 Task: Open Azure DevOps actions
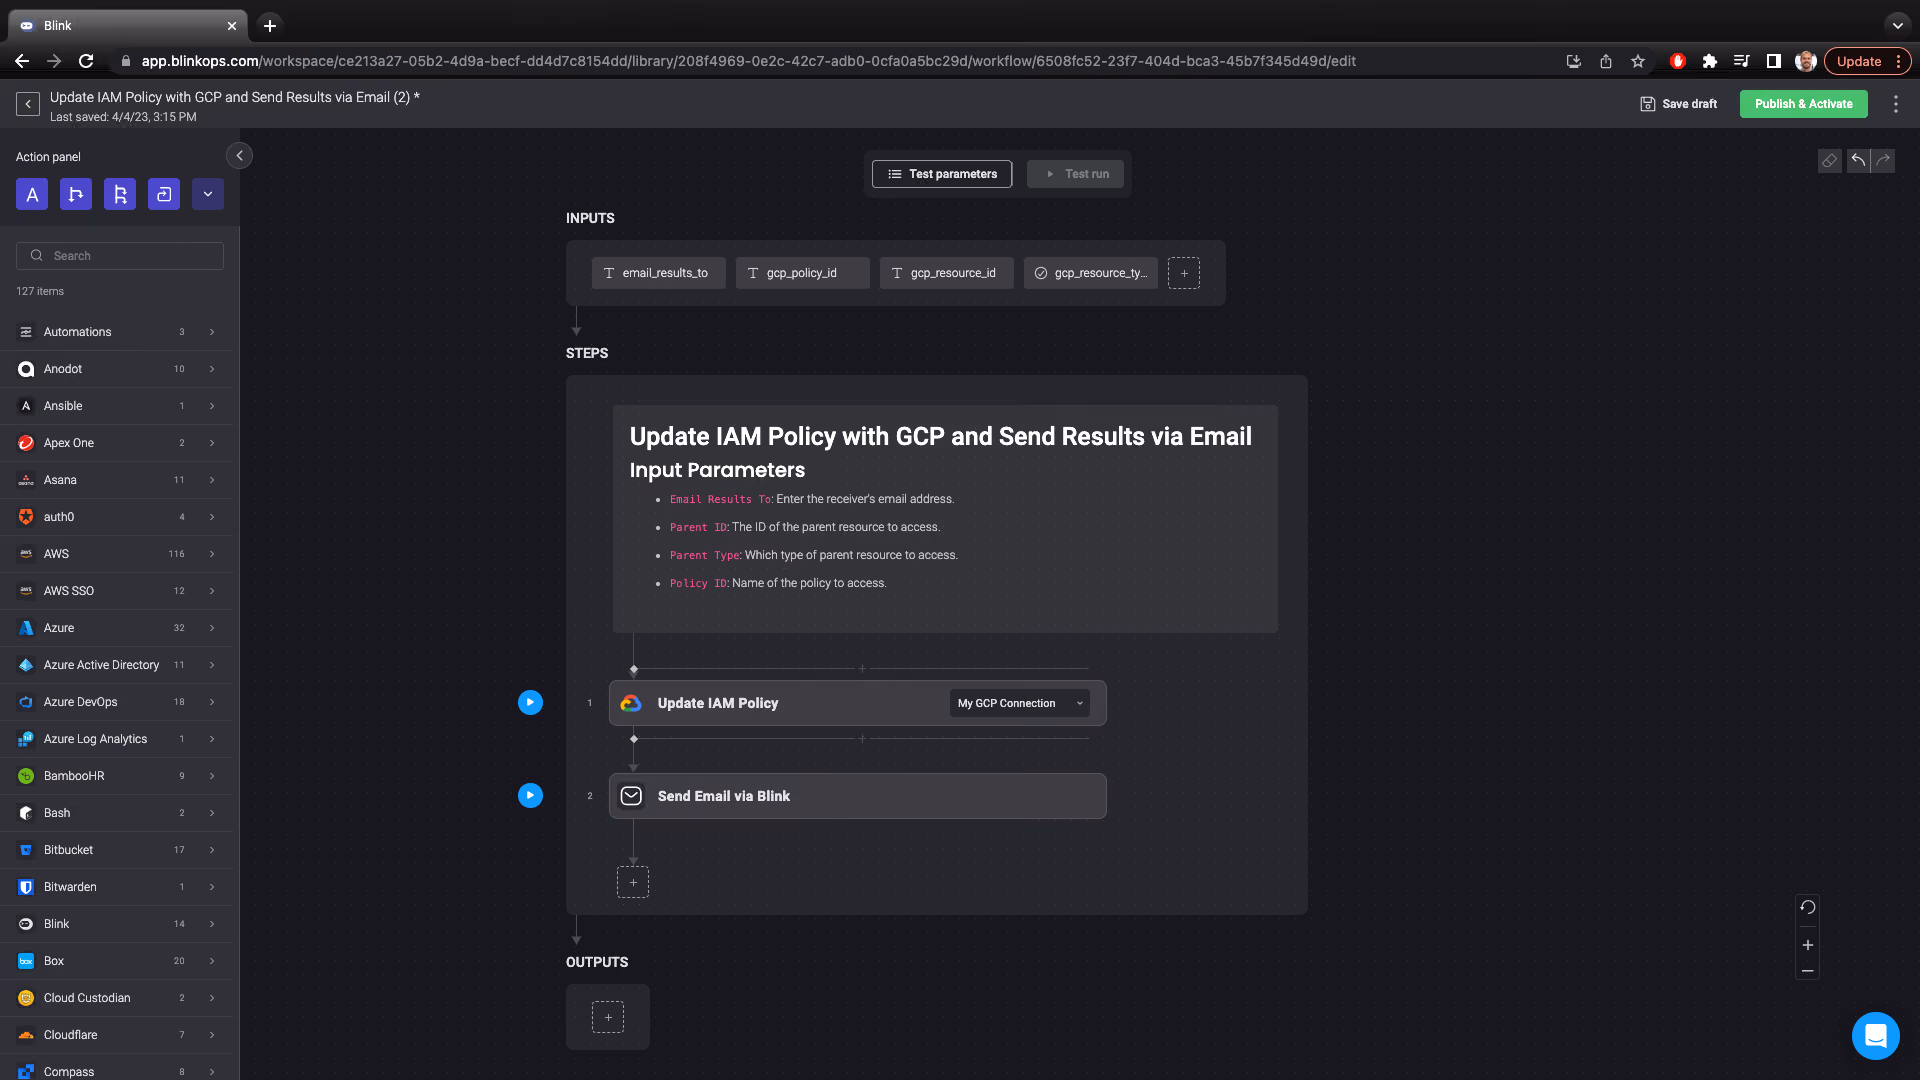(x=116, y=702)
